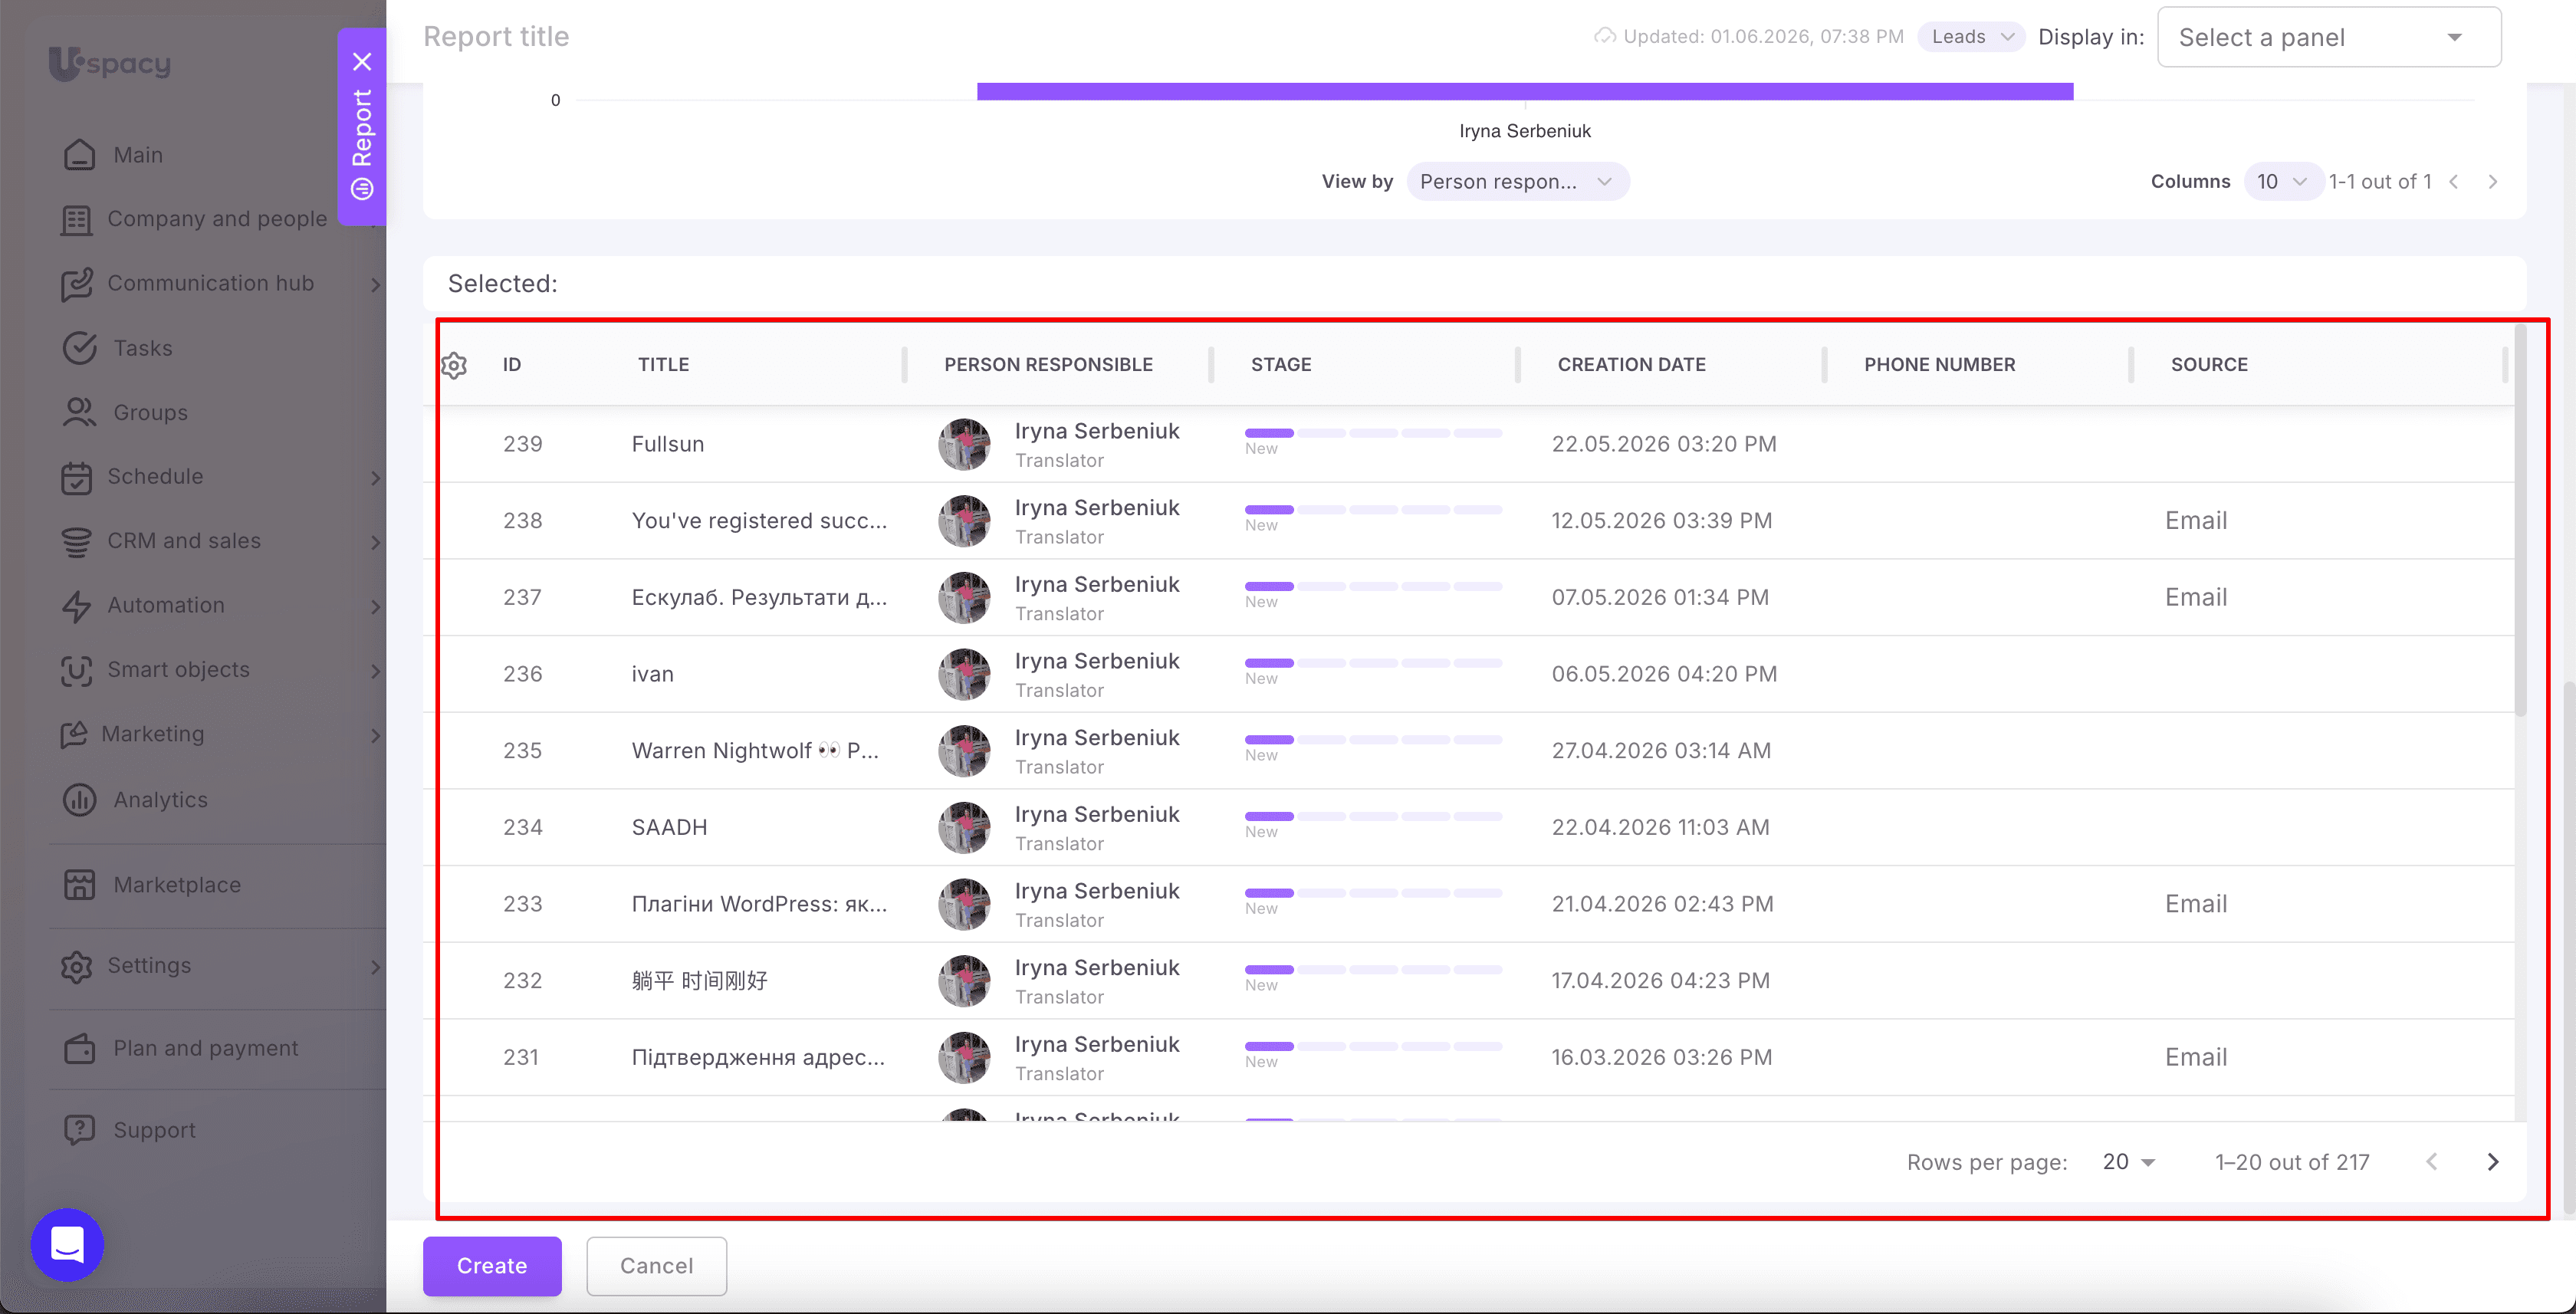
Task: Click Smart objects icon
Action: tap(77, 670)
